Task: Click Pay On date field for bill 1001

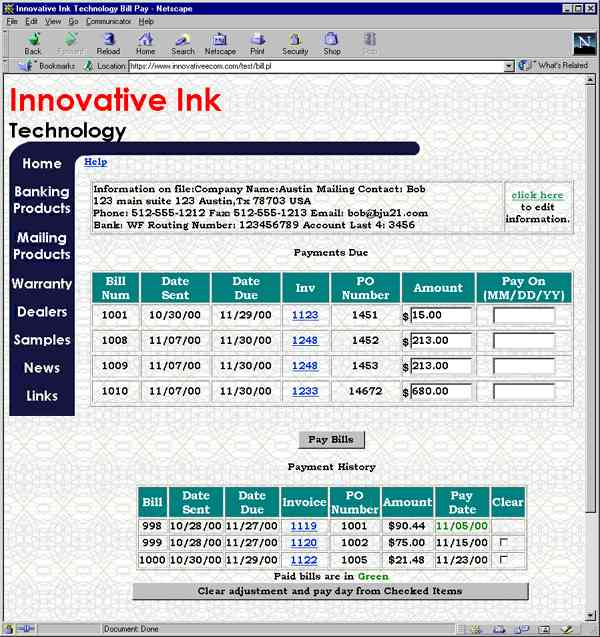Action: click(x=524, y=316)
